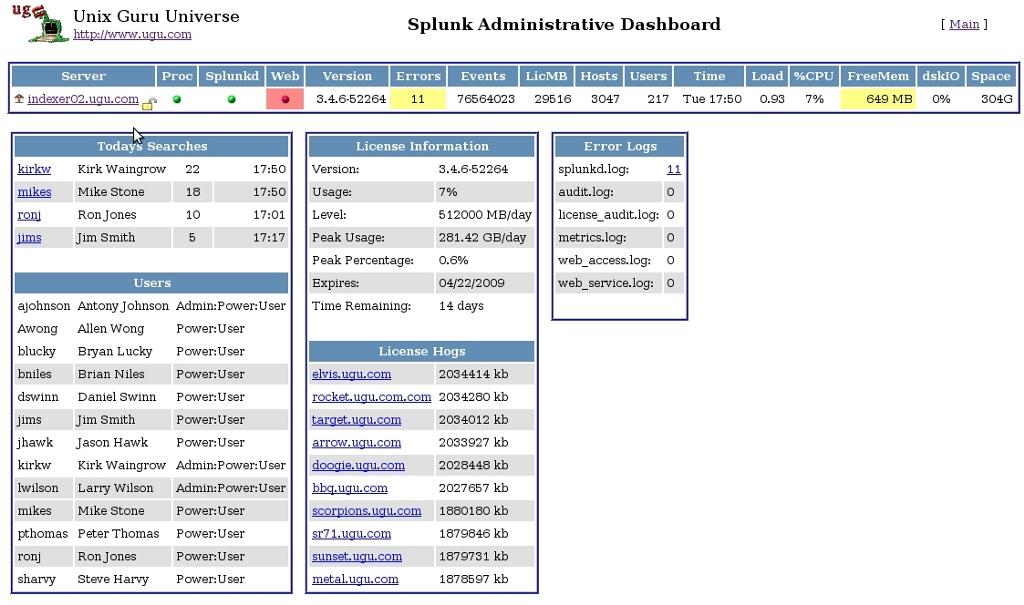Click the FreeMem column header
This screenshot has width=1024, height=605.
[878, 76]
